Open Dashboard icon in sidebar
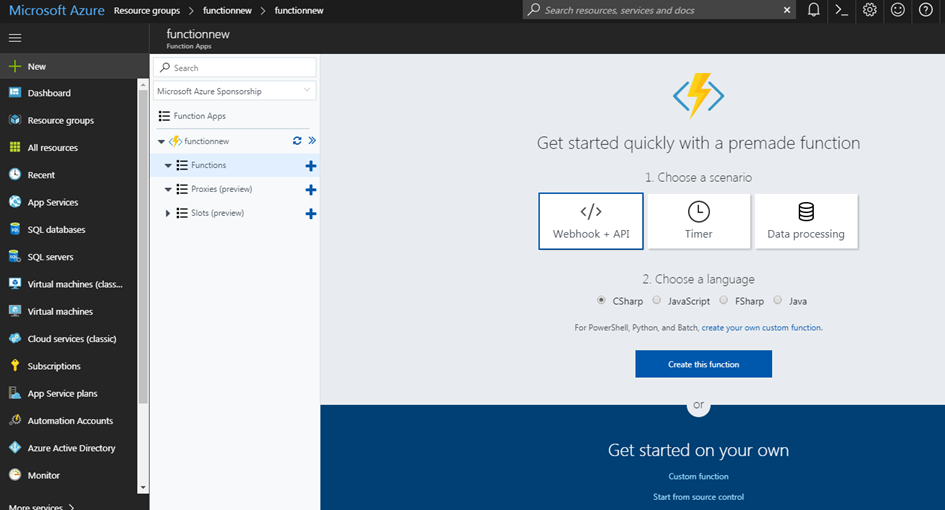 pos(15,92)
